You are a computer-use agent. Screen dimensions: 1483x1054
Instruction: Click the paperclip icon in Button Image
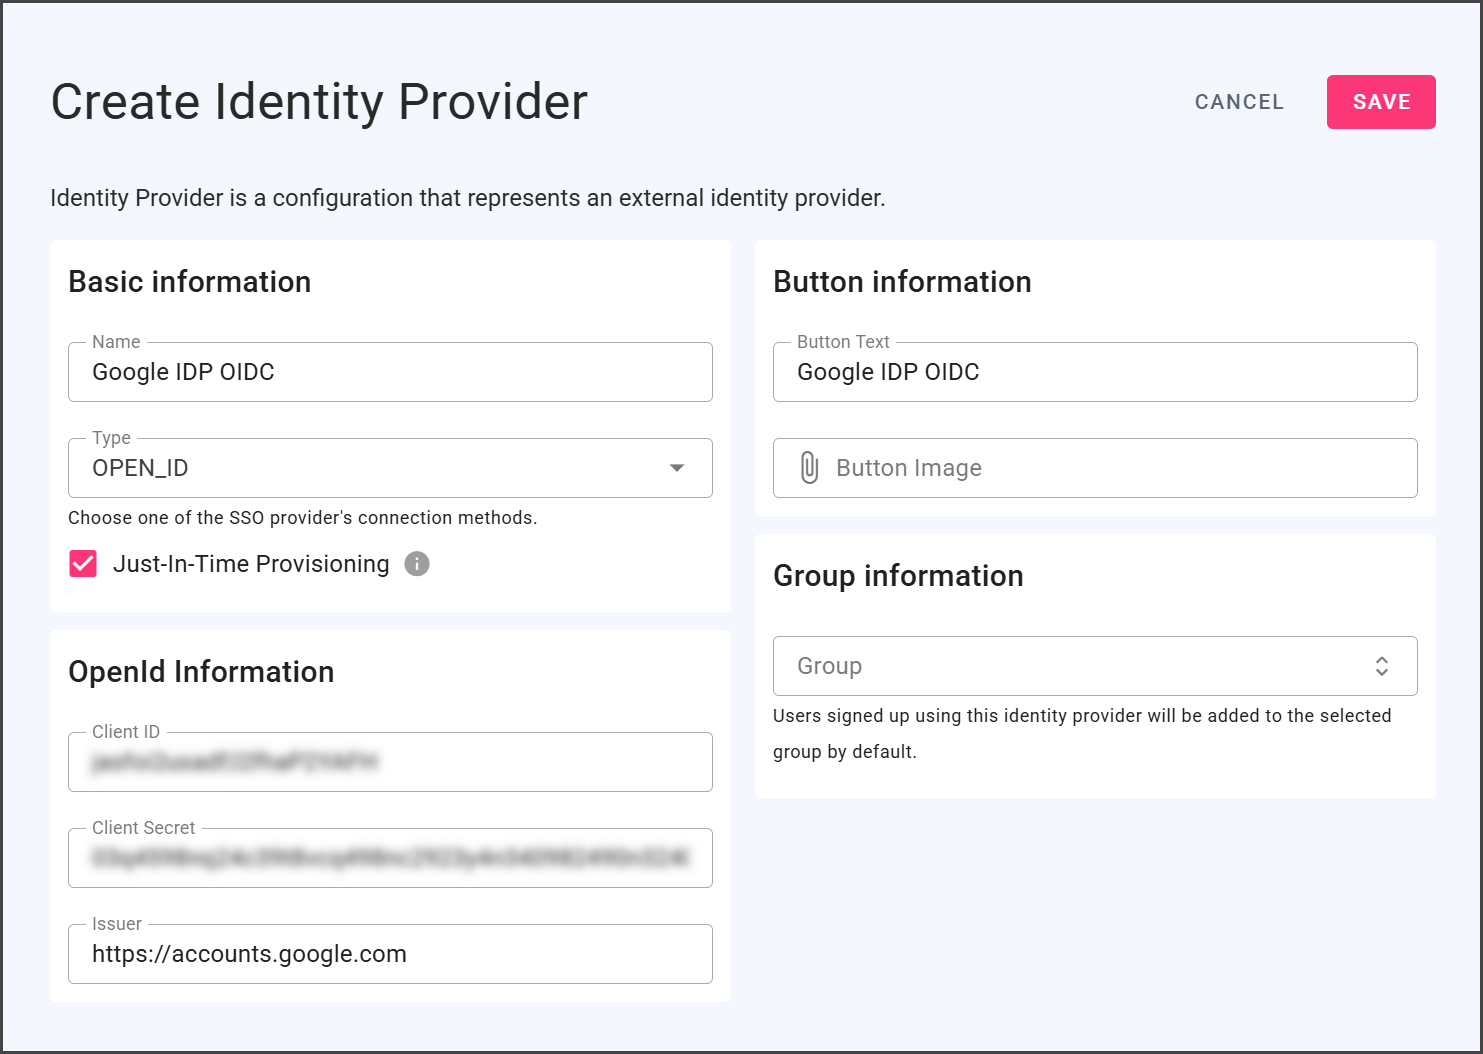tap(809, 468)
